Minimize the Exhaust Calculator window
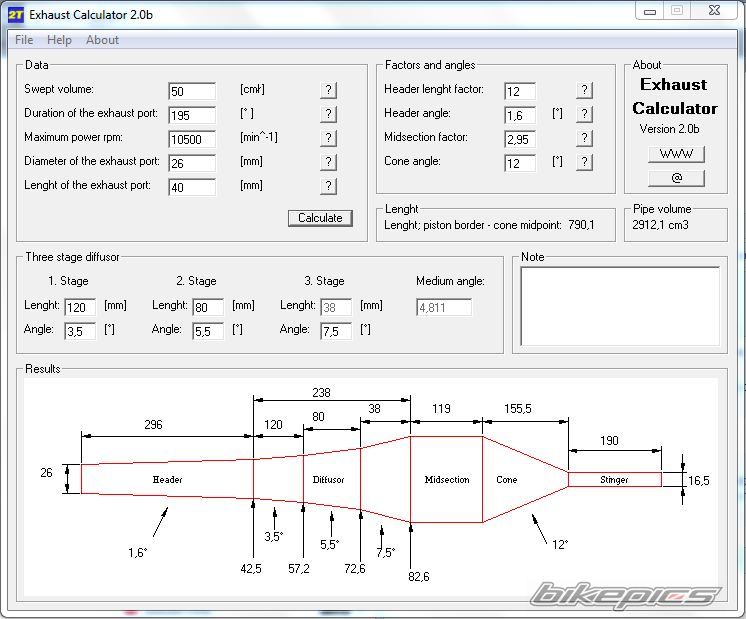Viewport: 746px width, 619px height. click(650, 11)
